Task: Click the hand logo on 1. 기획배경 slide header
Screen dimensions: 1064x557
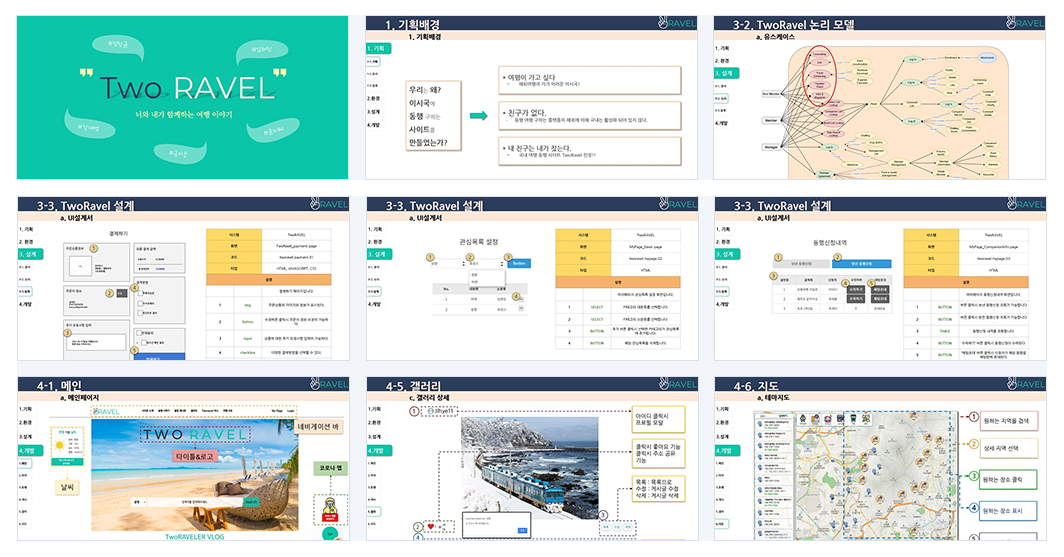Action: (x=663, y=22)
